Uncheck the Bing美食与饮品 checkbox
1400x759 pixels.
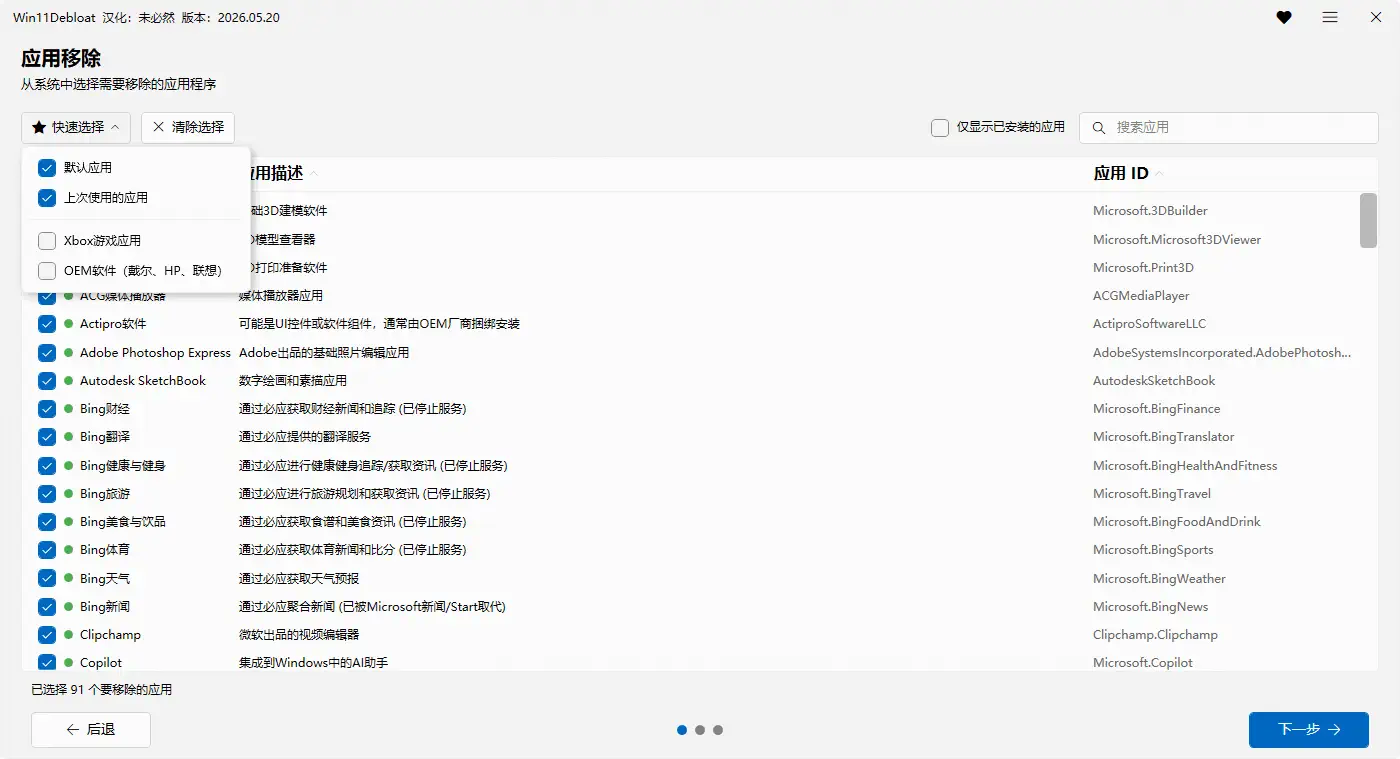47,522
